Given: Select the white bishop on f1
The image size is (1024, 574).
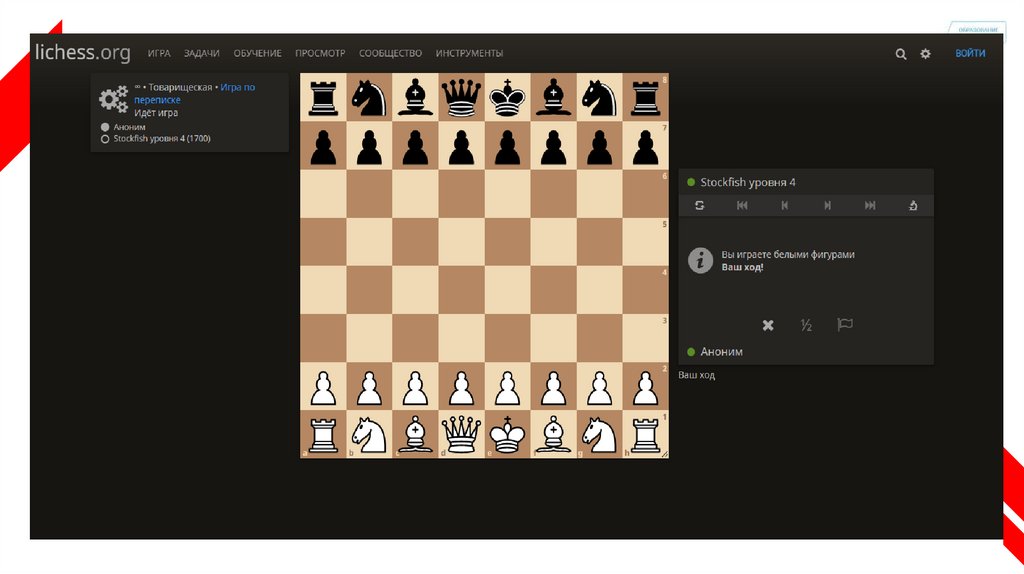Looking at the screenshot, I should pos(553,434).
